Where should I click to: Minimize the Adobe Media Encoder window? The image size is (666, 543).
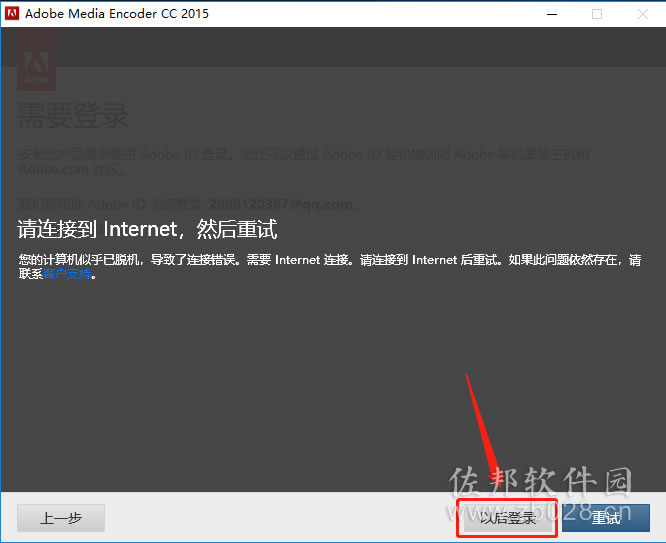pos(552,14)
